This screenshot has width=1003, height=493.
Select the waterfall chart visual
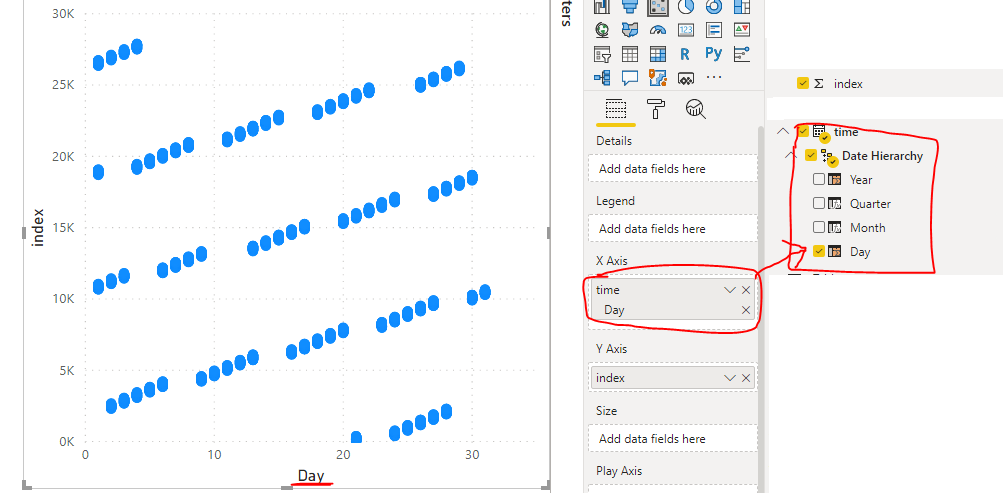click(602, 6)
